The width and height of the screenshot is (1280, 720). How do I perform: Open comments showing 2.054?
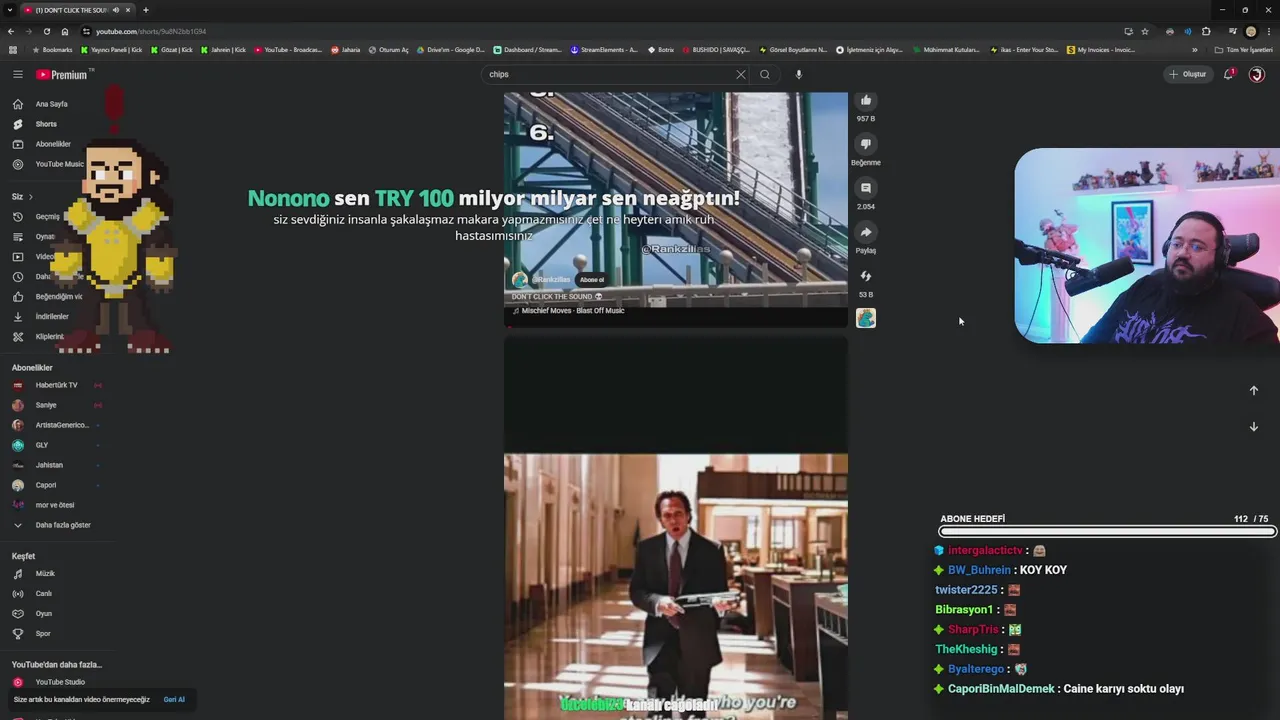click(866, 188)
